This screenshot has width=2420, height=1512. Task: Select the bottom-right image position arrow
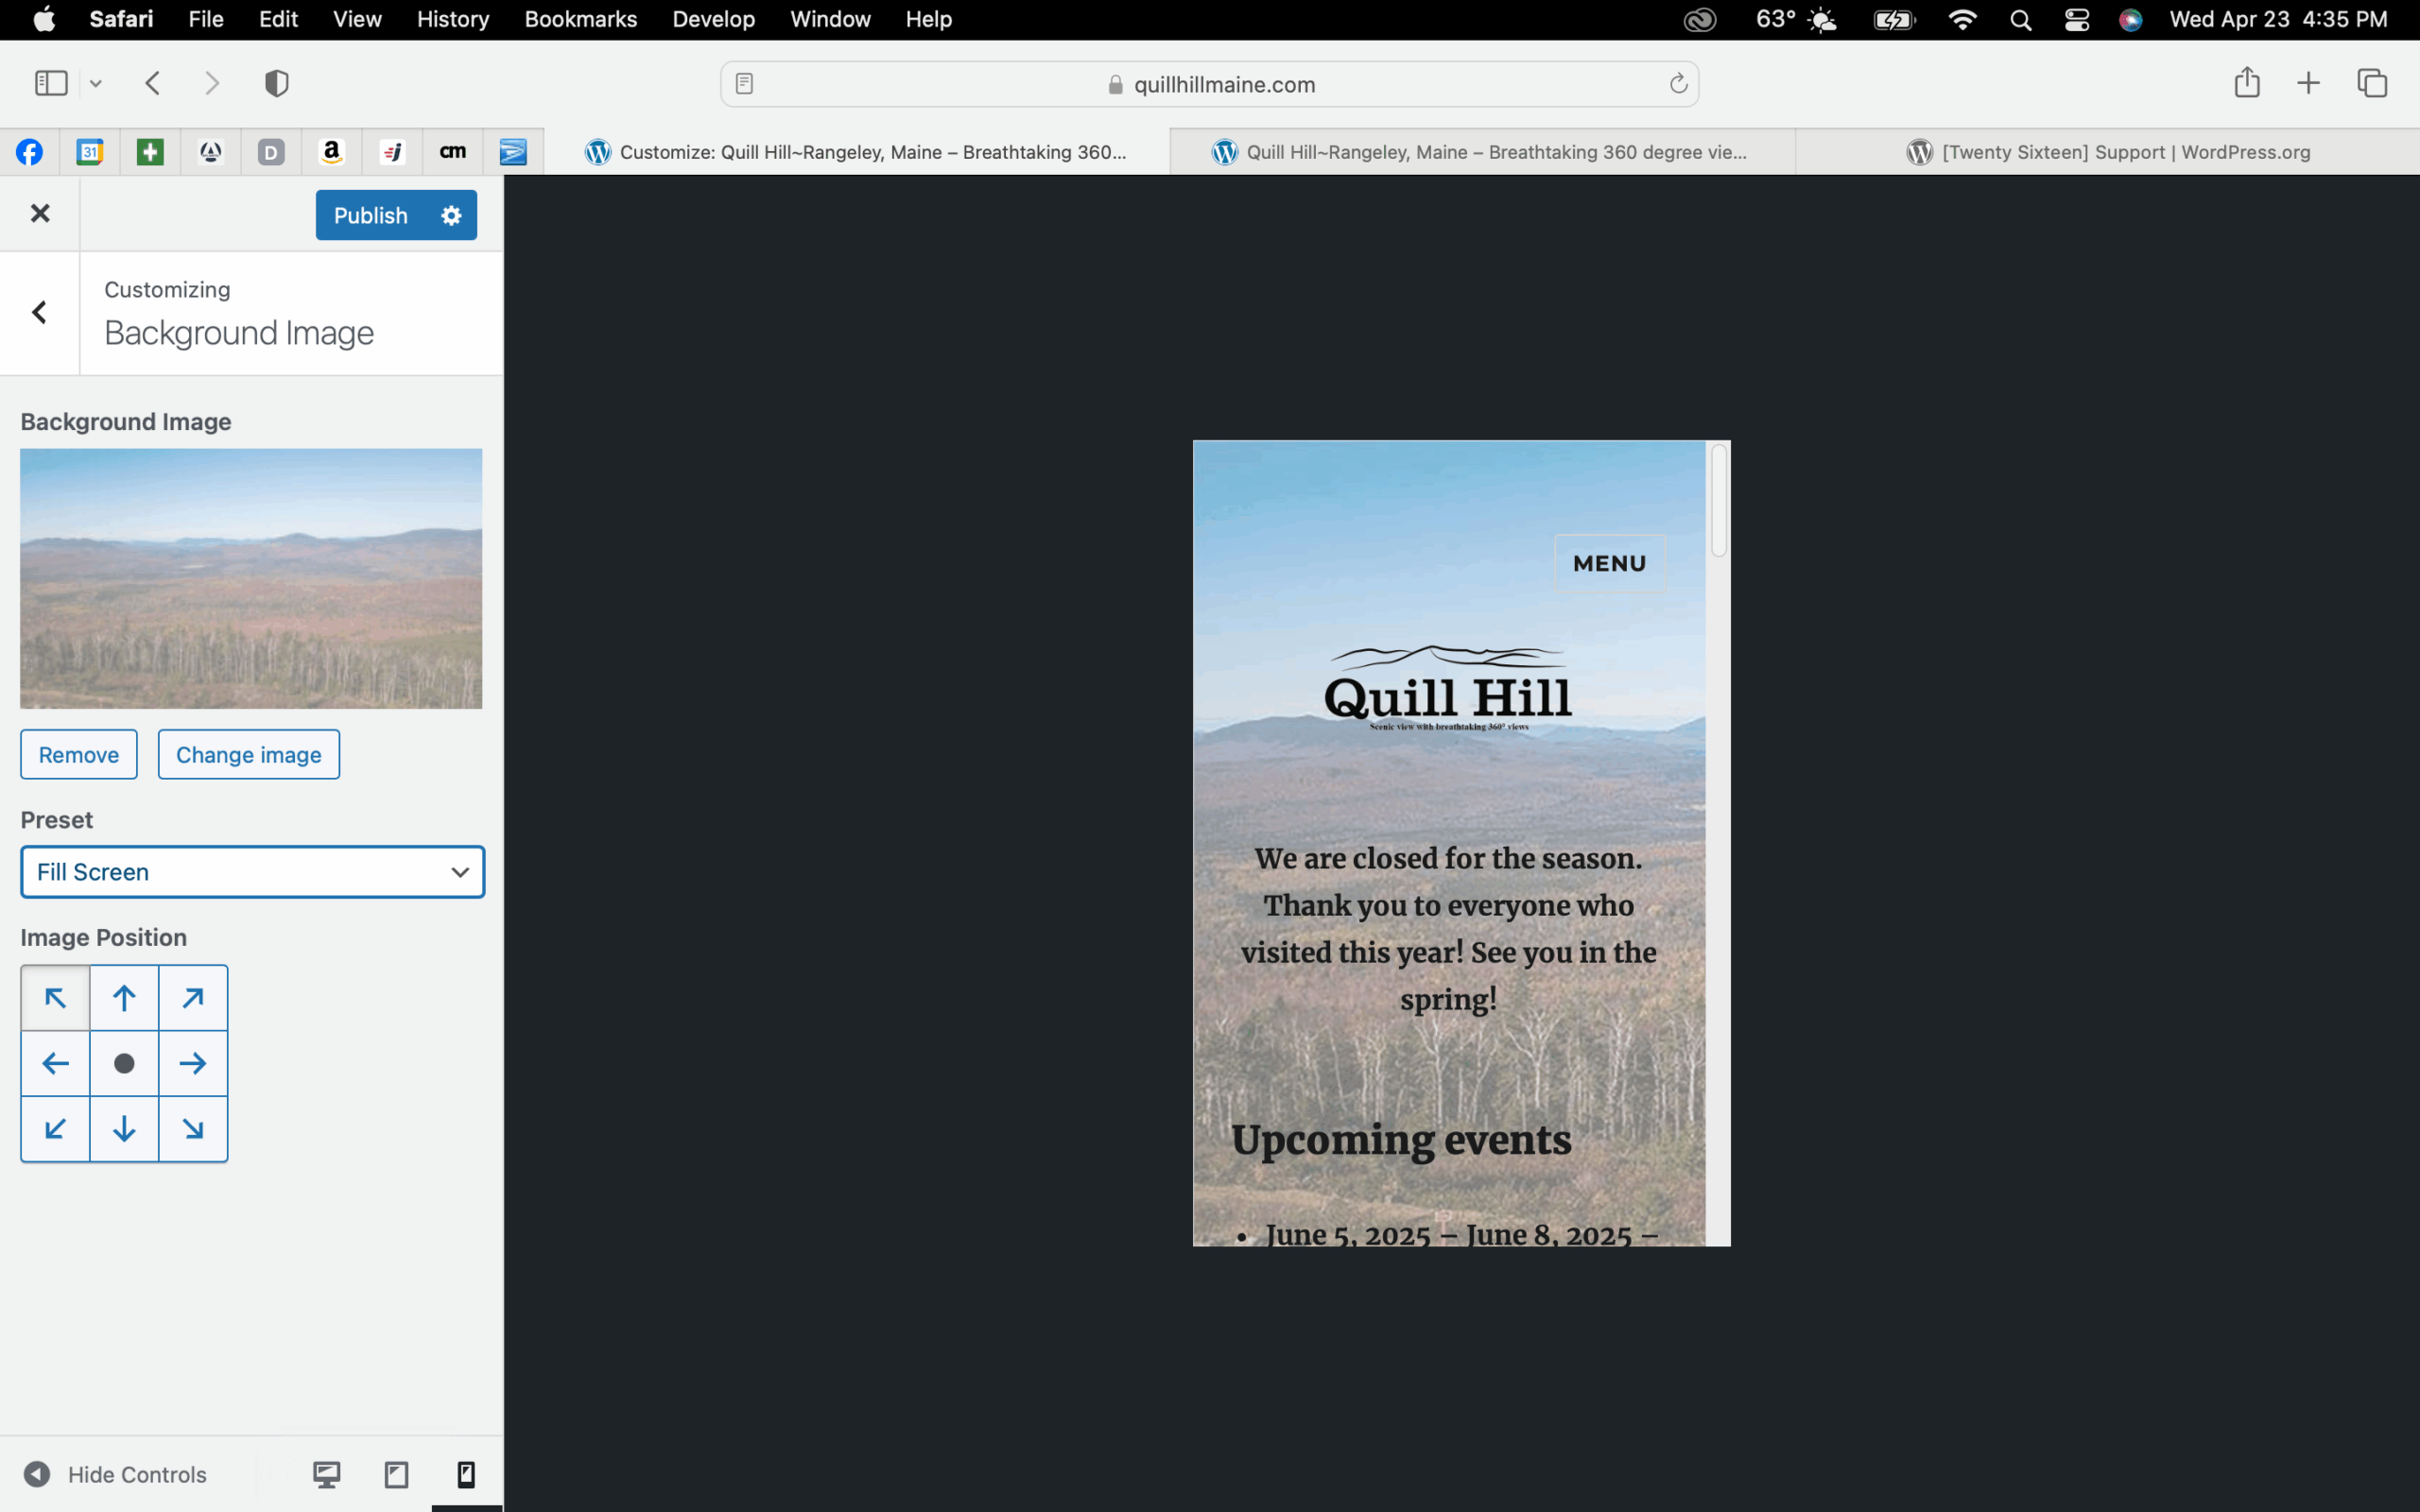click(193, 1129)
